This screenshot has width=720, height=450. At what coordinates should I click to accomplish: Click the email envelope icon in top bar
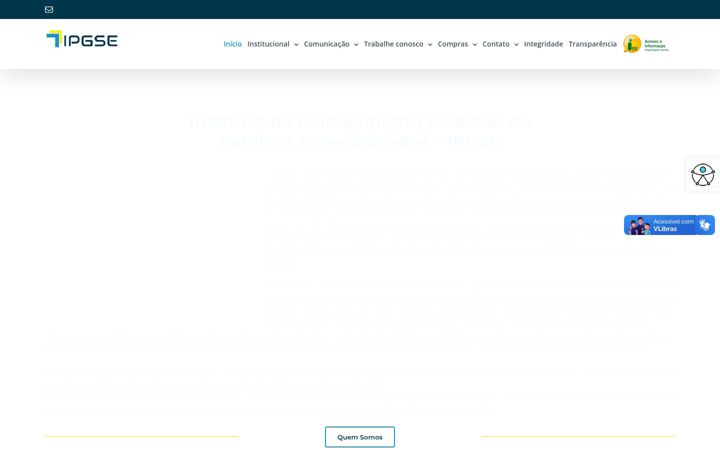[x=49, y=9]
